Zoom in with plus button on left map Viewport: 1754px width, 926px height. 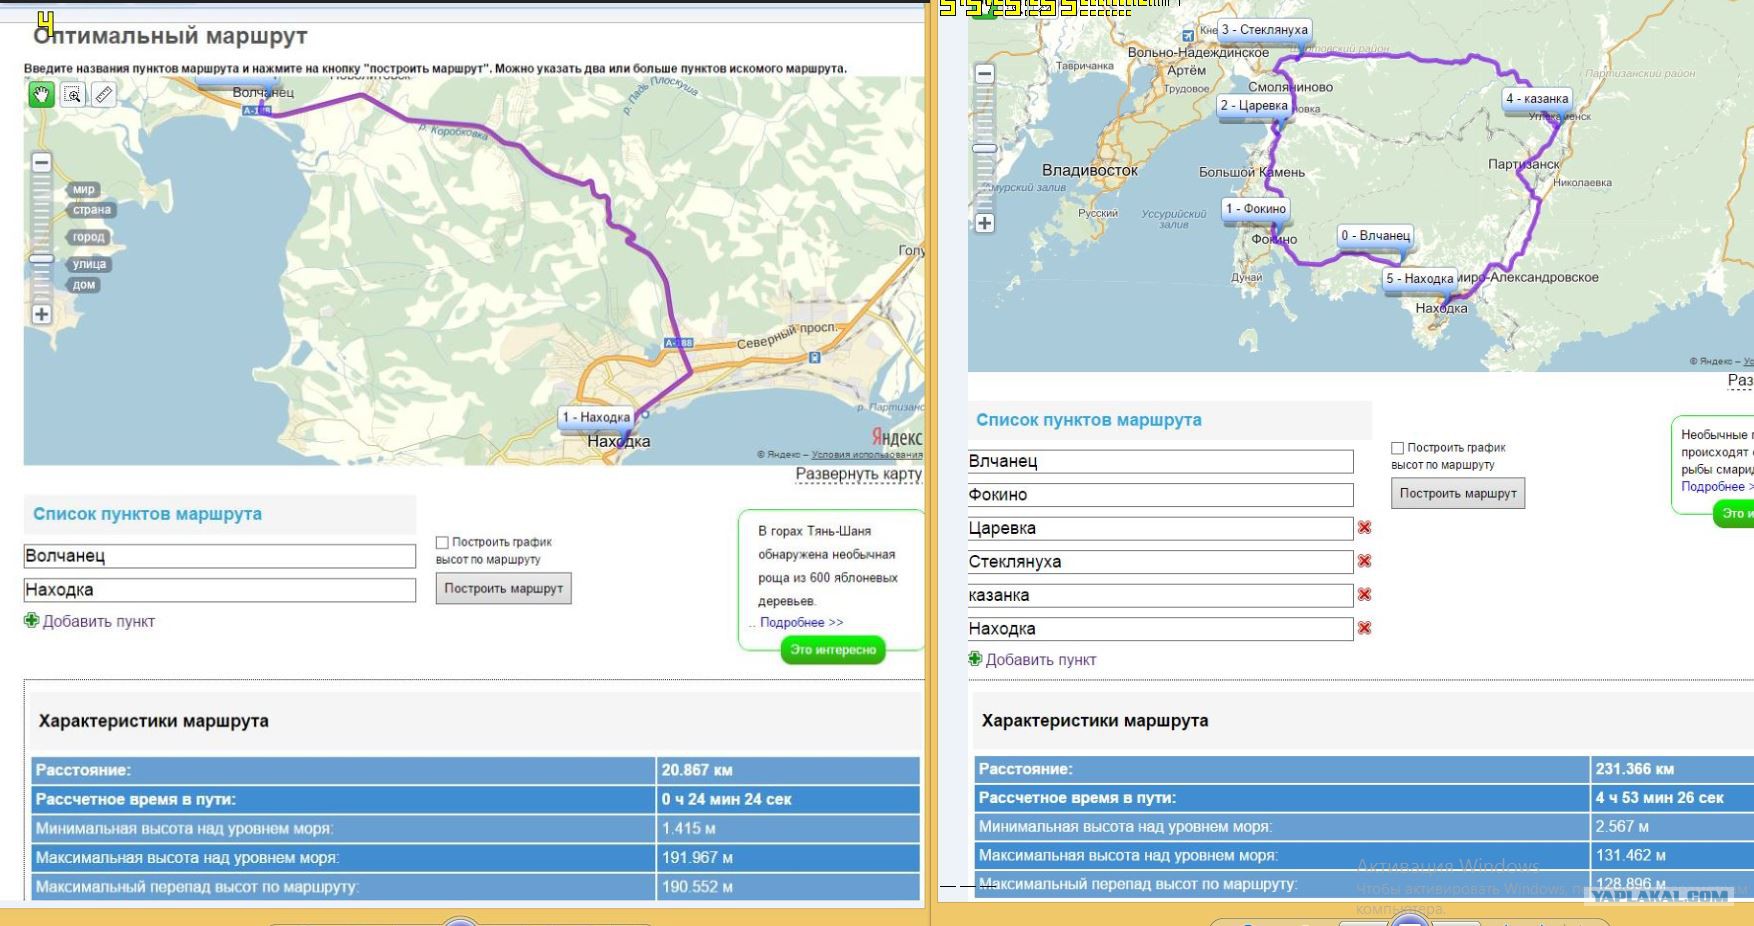point(41,314)
